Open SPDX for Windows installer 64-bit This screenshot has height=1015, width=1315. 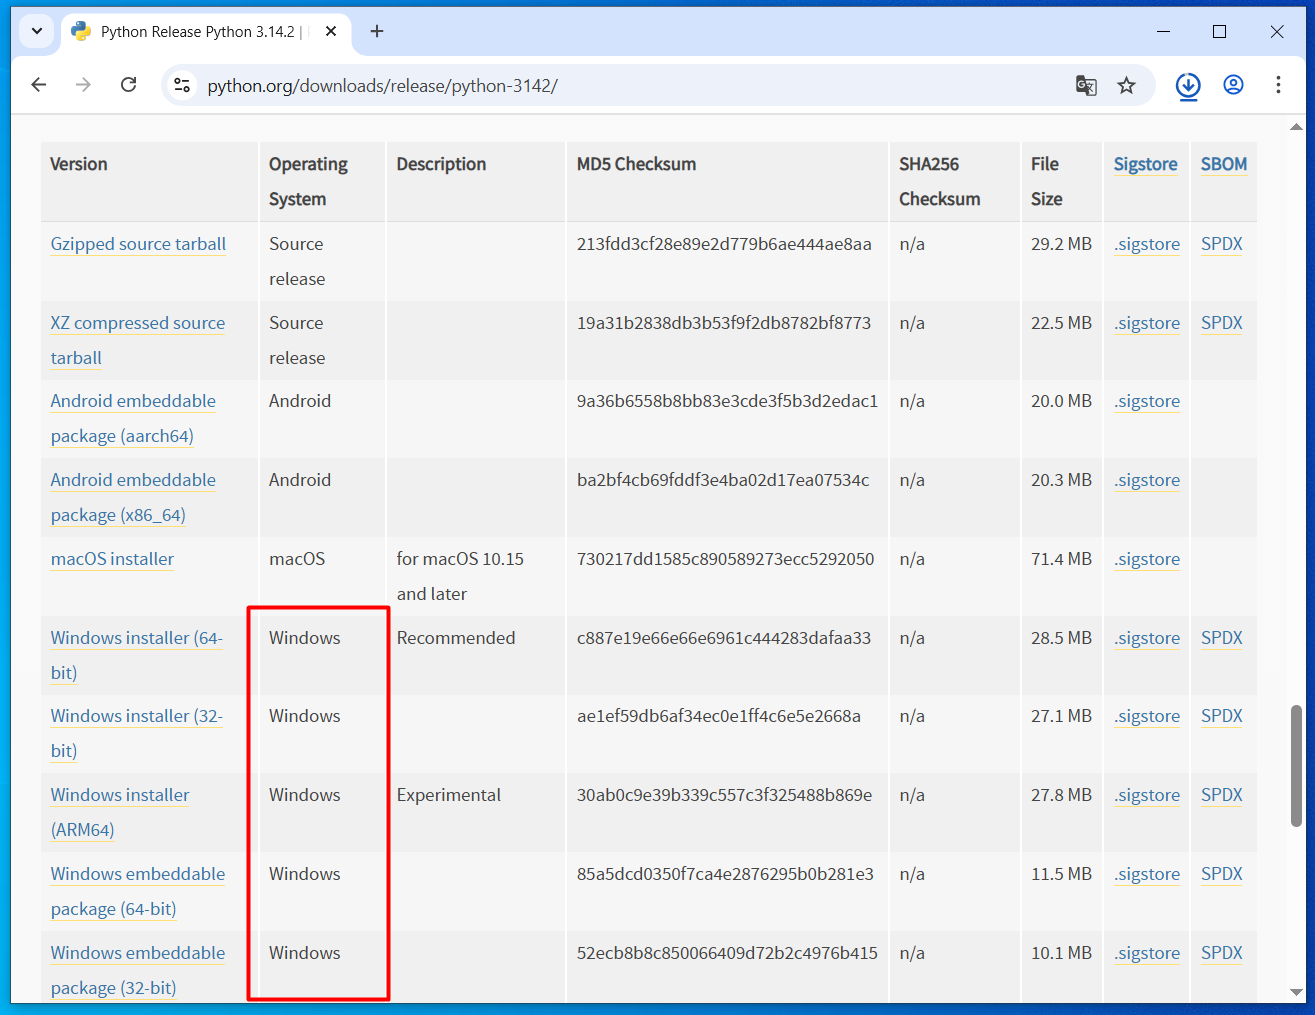coord(1222,638)
